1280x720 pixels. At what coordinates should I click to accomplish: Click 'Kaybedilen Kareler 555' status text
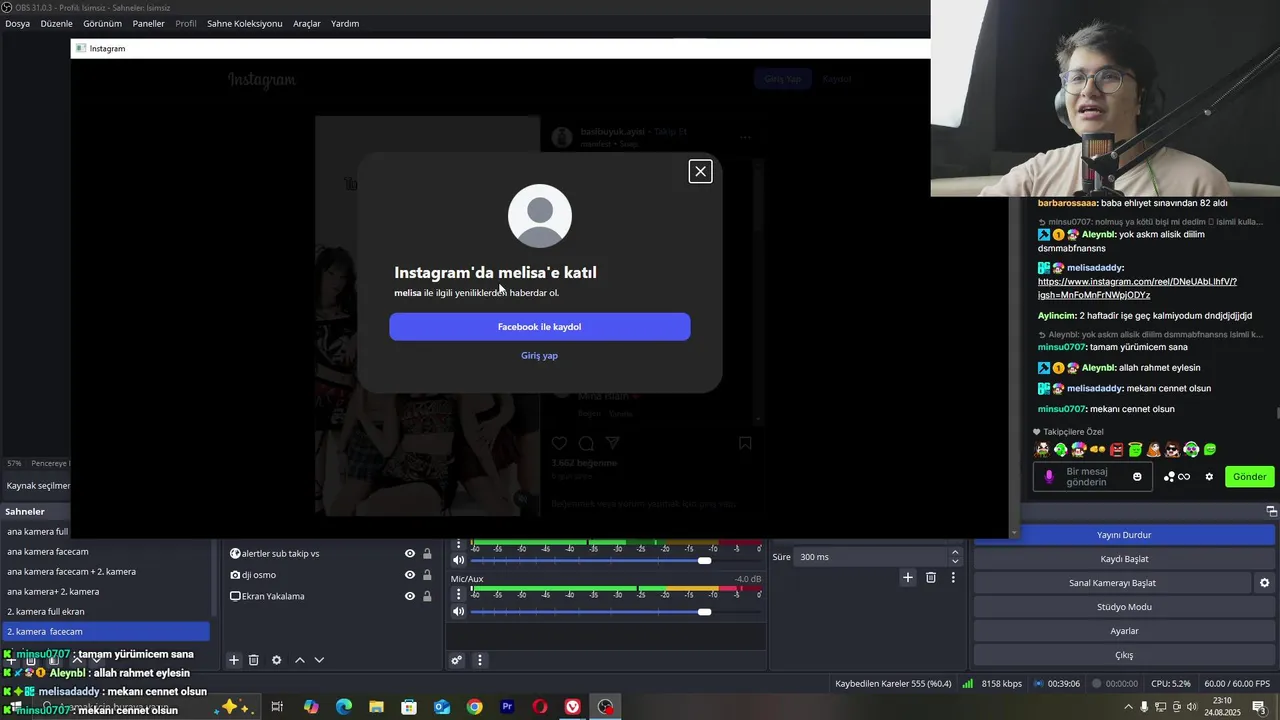(x=893, y=684)
